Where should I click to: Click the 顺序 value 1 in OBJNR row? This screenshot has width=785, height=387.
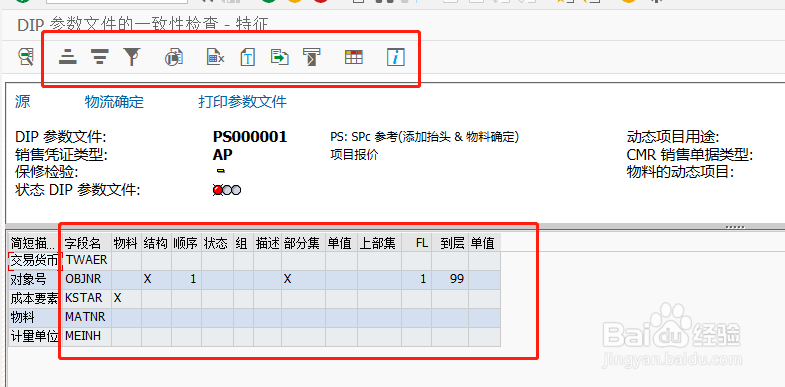[193, 279]
